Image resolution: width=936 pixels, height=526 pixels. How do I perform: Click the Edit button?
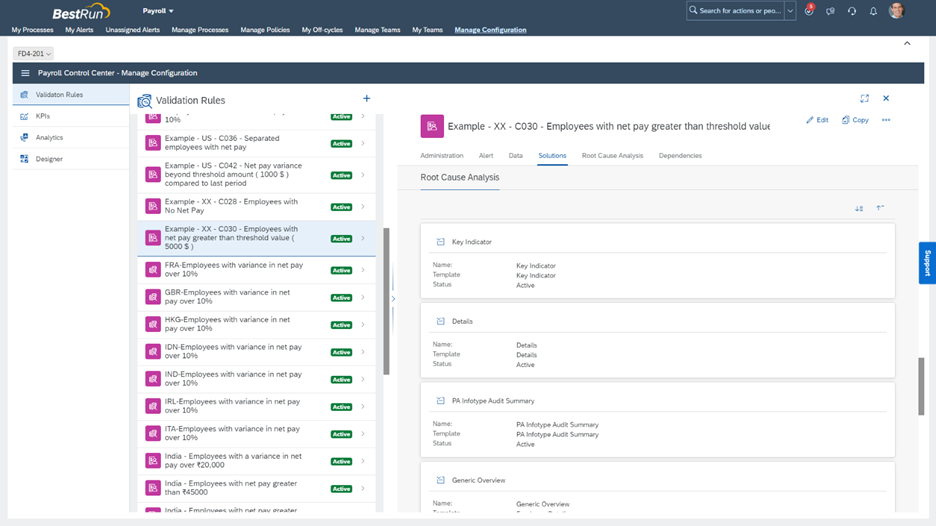coord(817,120)
